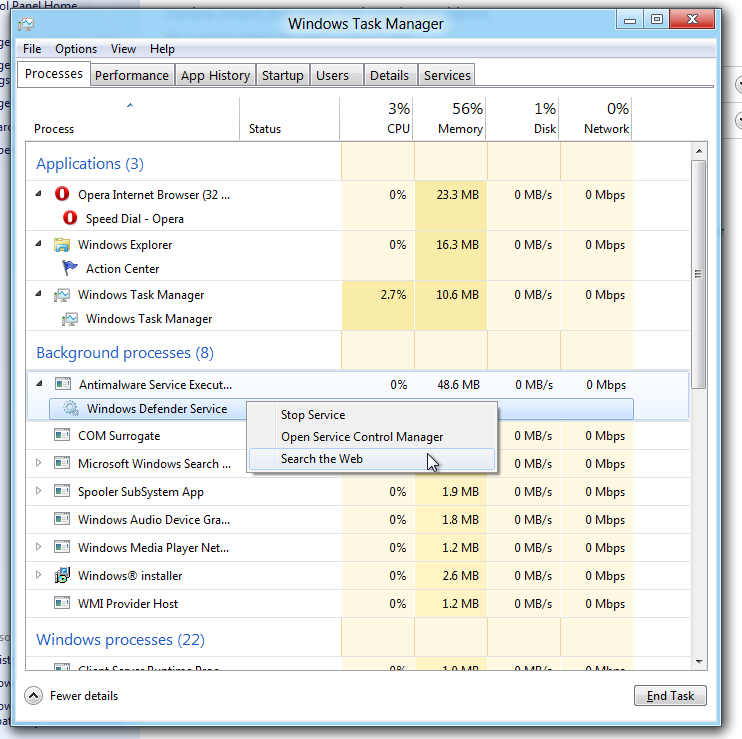The image size is (742, 739).
Task: Collapse the Windows Task Manager group
Action: [39, 293]
